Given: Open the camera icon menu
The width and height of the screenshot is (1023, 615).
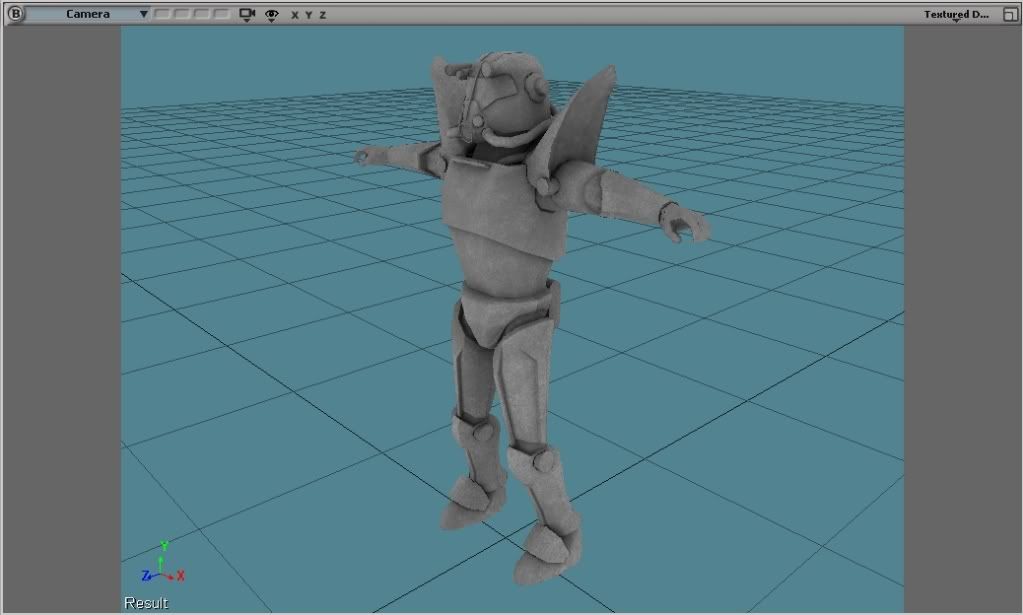Looking at the screenshot, I should (247, 14).
